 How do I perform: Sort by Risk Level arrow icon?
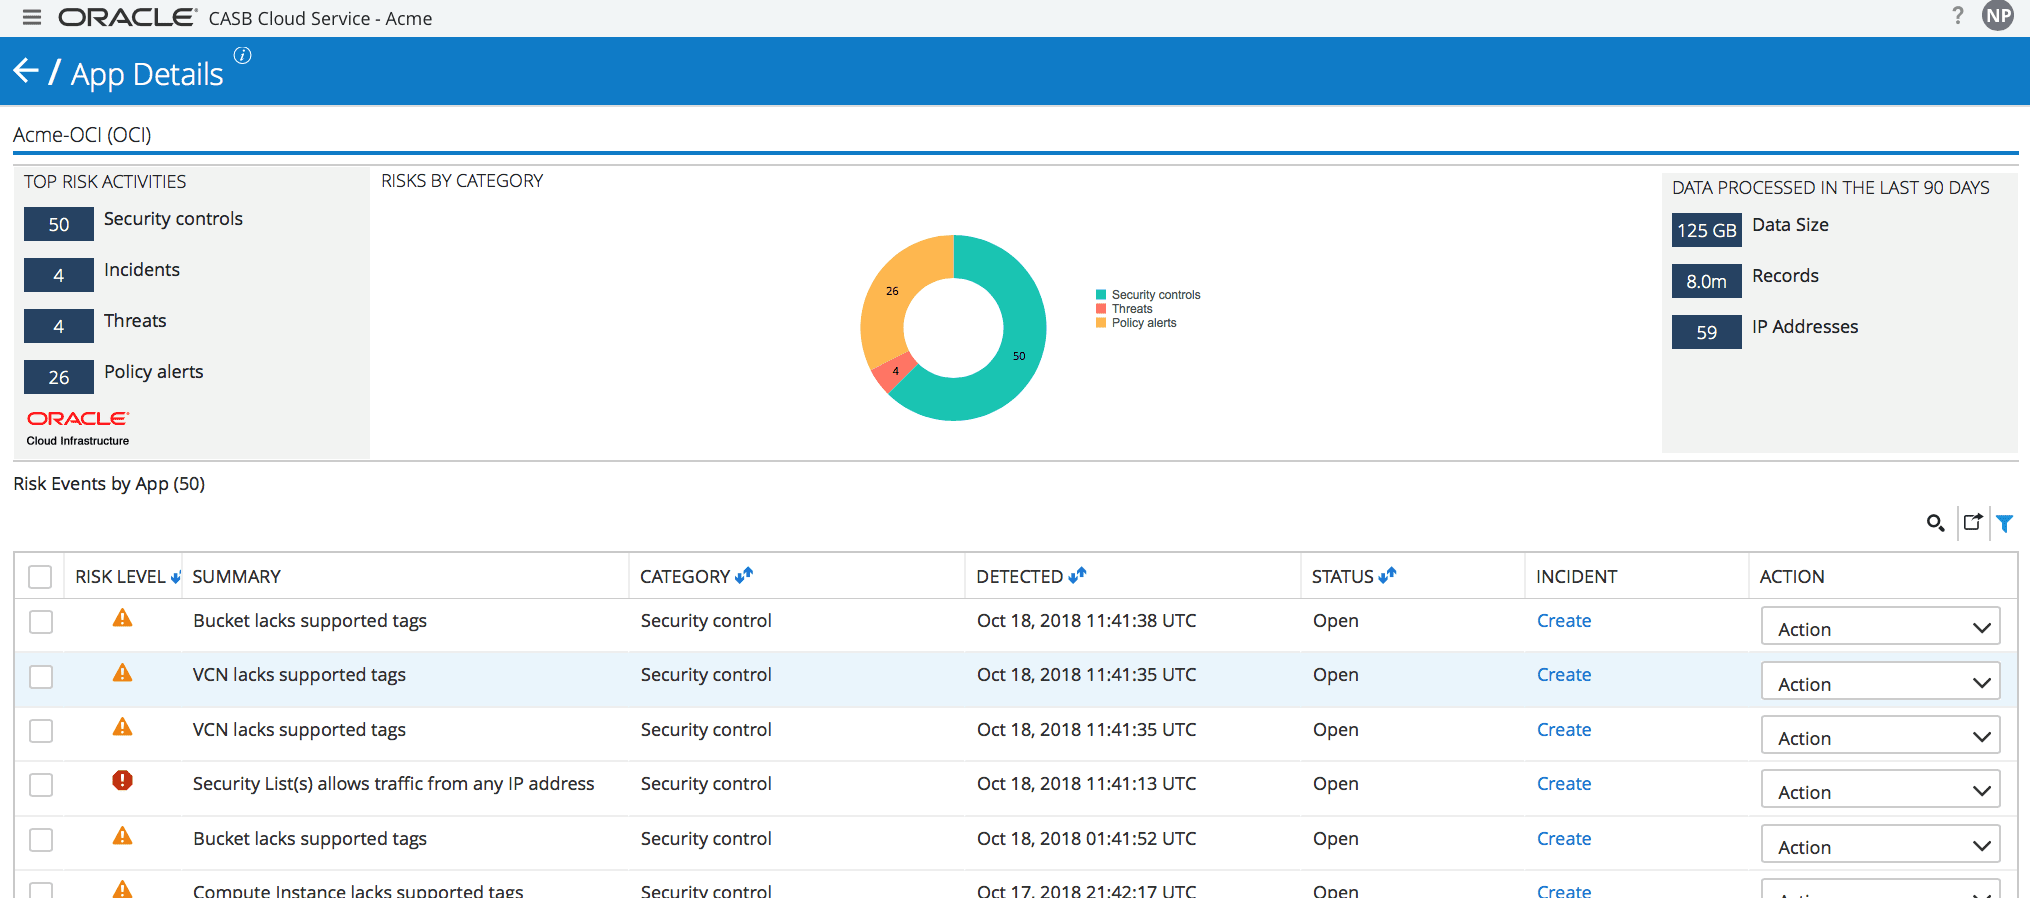click(176, 577)
